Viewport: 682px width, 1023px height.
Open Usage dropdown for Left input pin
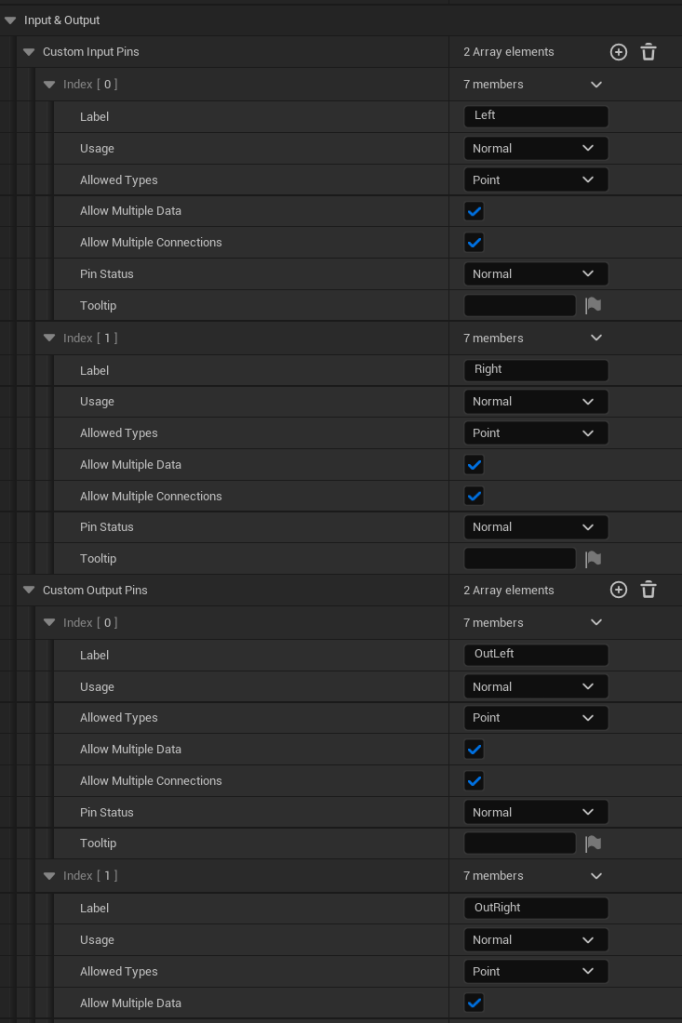(535, 149)
